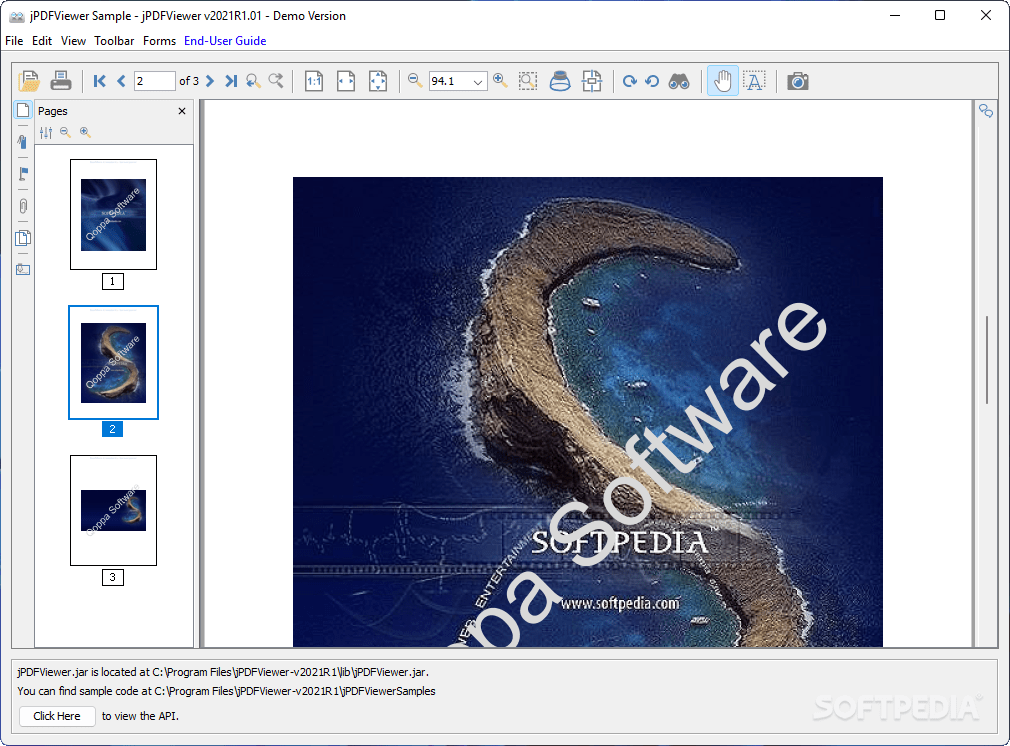Toggle the hand pan tool
1010x746 pixels.
723,81
